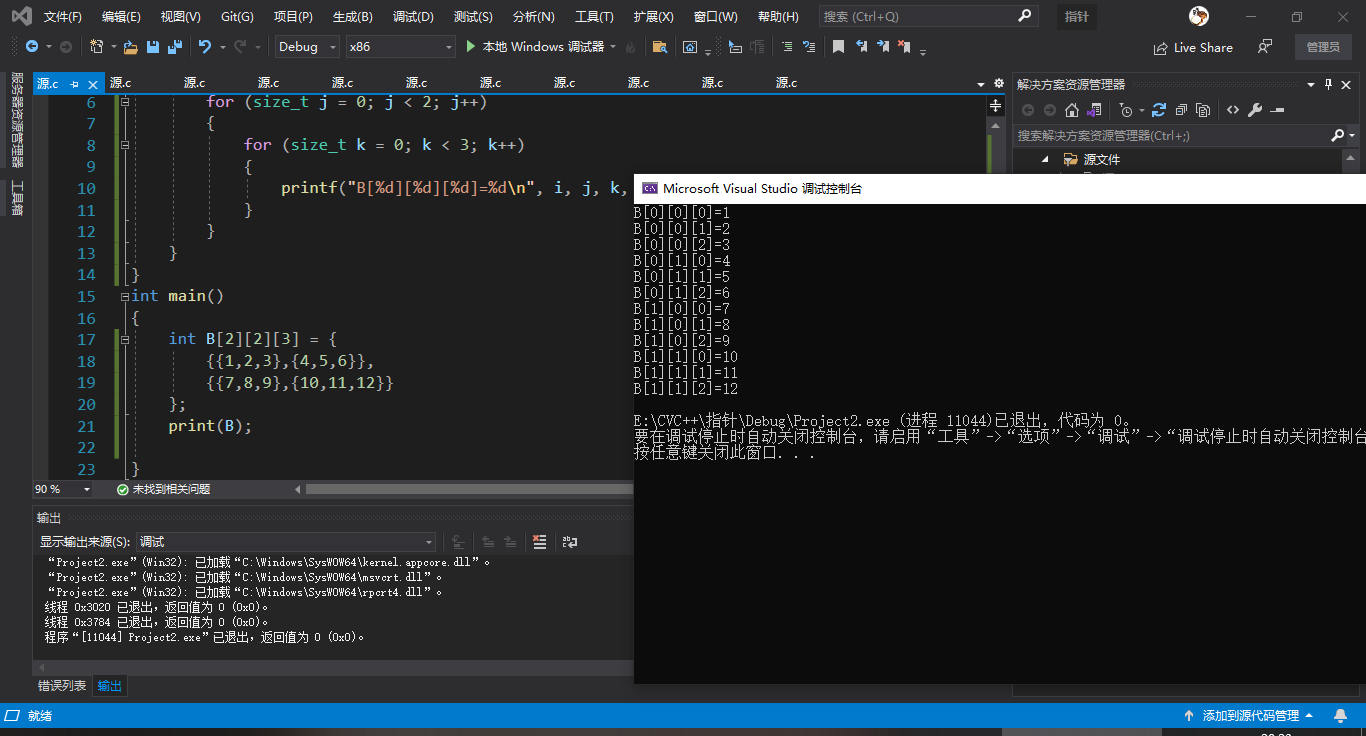Collapse the for k loop fold
The image size is (1366, 736).
pyautogui.click(x=125, y=145)
